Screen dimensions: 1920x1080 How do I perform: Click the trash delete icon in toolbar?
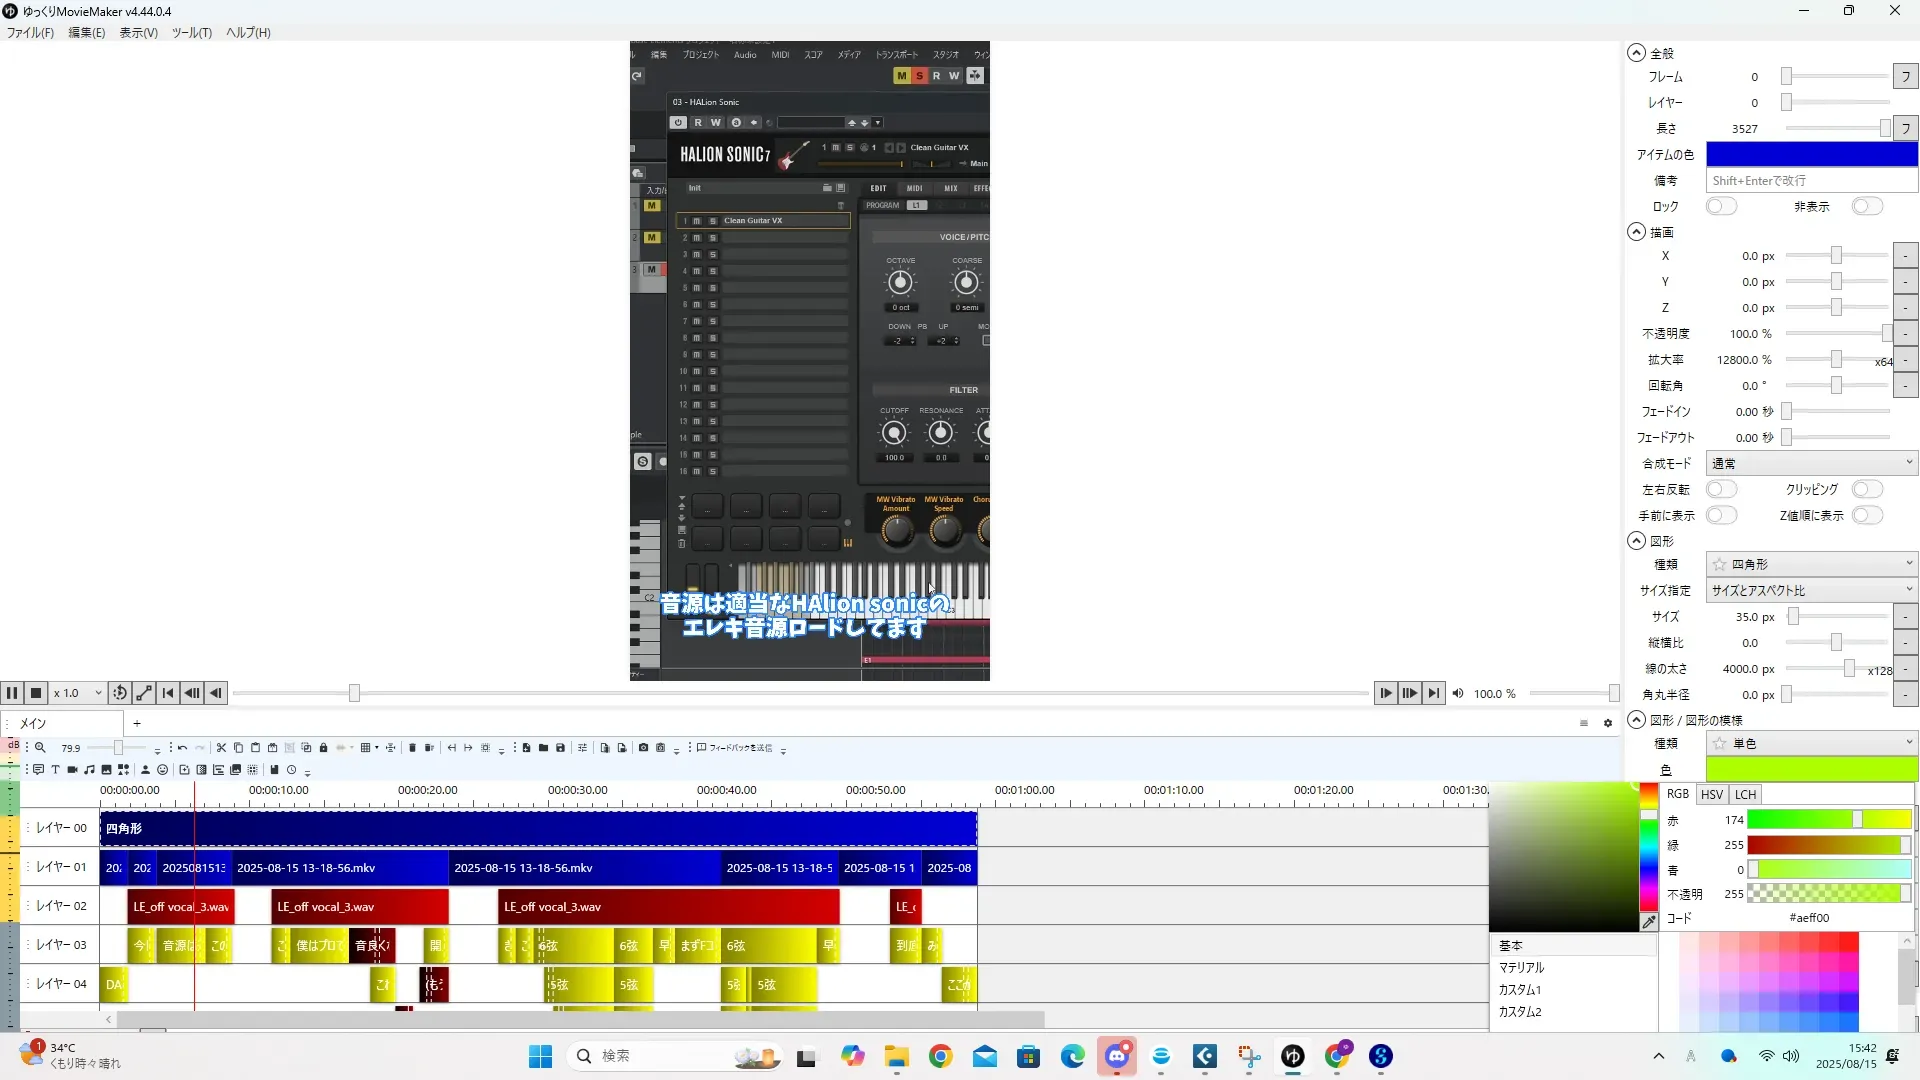(412, 748)
